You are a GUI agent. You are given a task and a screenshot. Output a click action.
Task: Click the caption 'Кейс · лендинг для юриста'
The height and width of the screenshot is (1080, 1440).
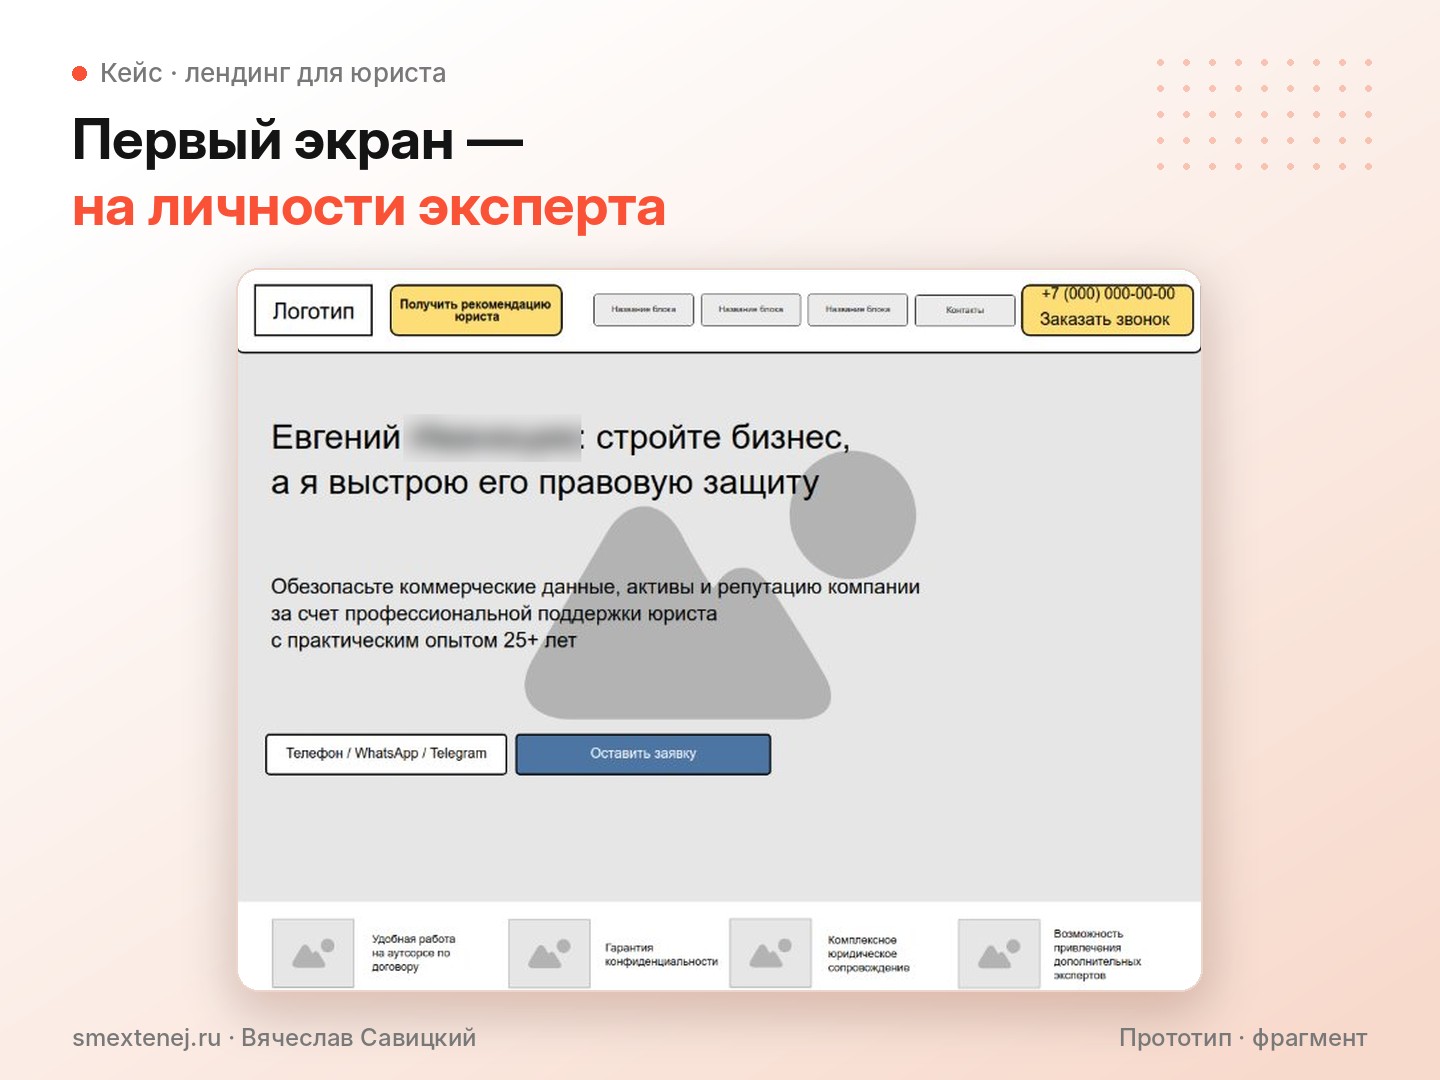point(273,73)
